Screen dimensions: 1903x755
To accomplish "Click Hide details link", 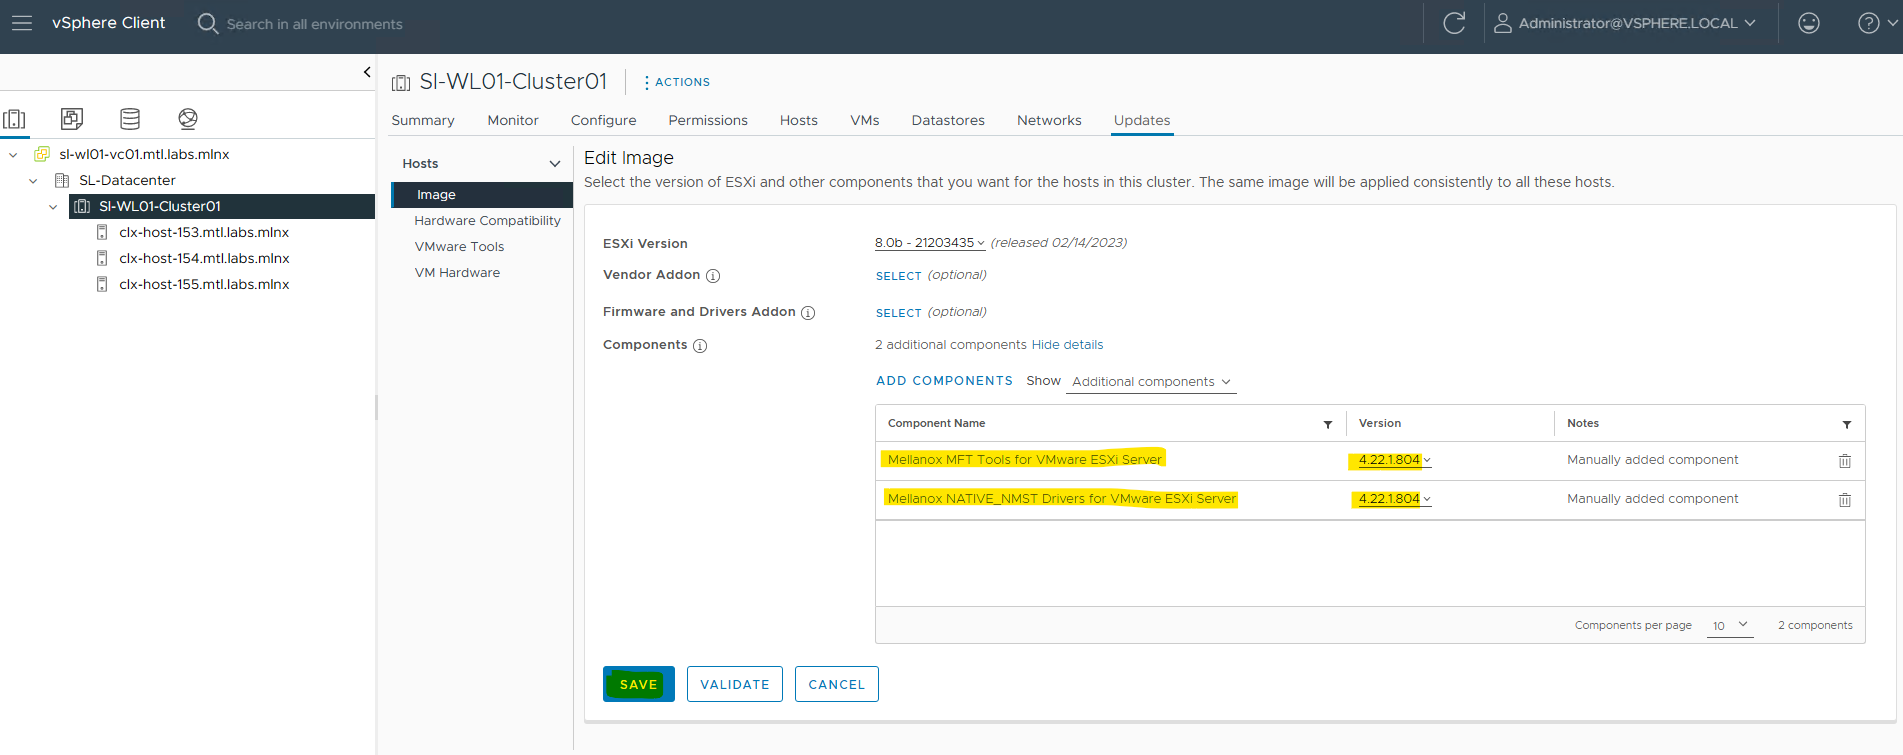I will [1067, 345].
